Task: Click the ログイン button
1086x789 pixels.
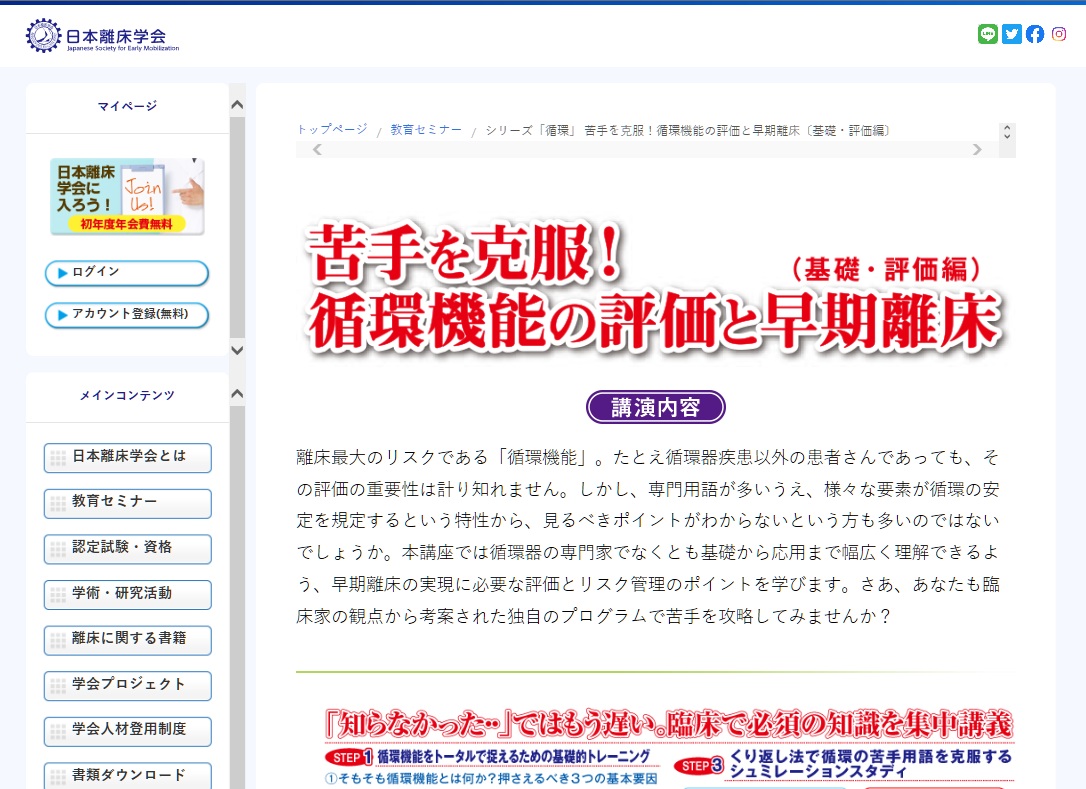Action: pyautogui.click(x=127, y=273)
